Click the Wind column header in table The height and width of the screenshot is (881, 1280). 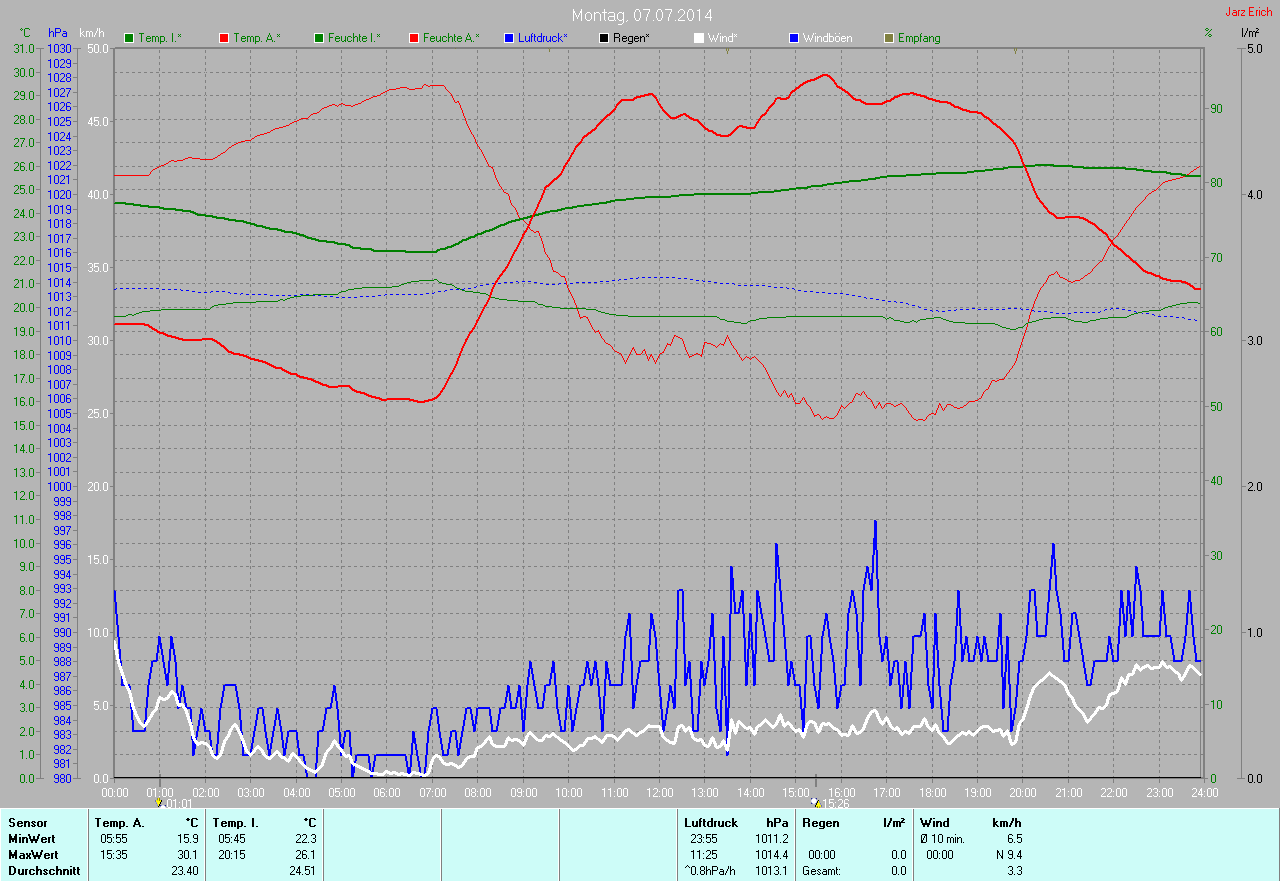coord(935,822)
